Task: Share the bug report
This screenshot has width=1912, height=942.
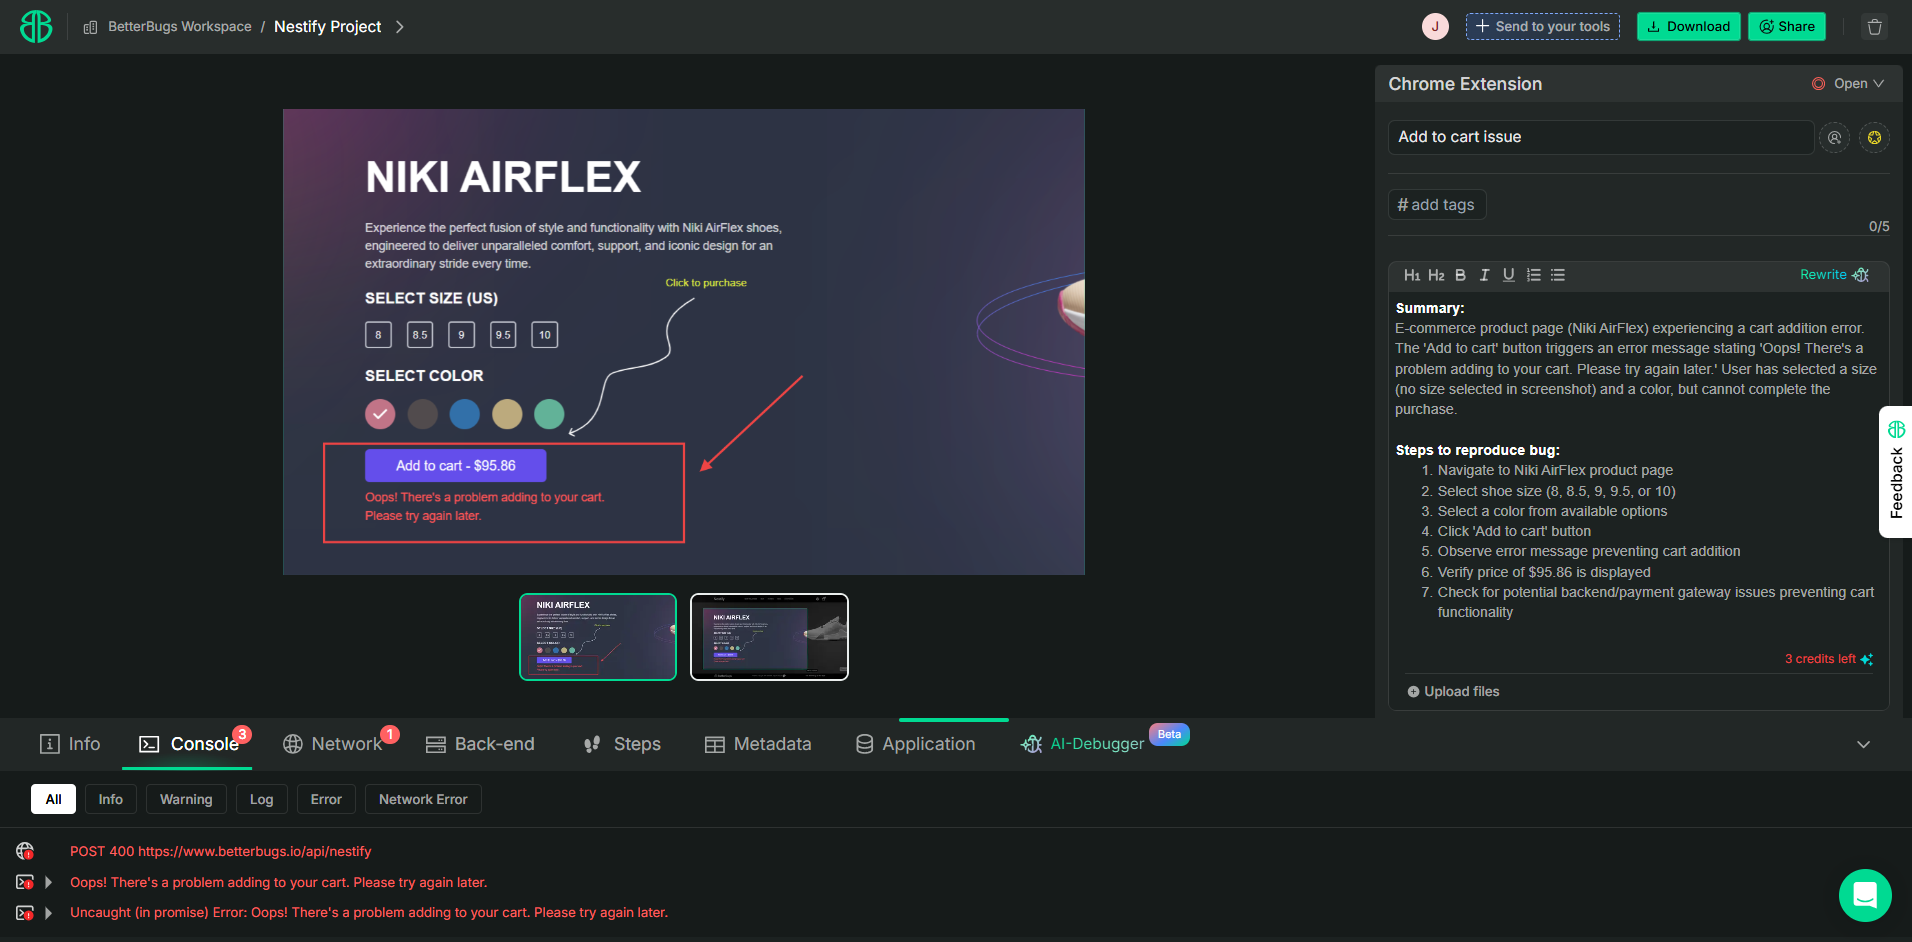Action: coord(1786,27)
